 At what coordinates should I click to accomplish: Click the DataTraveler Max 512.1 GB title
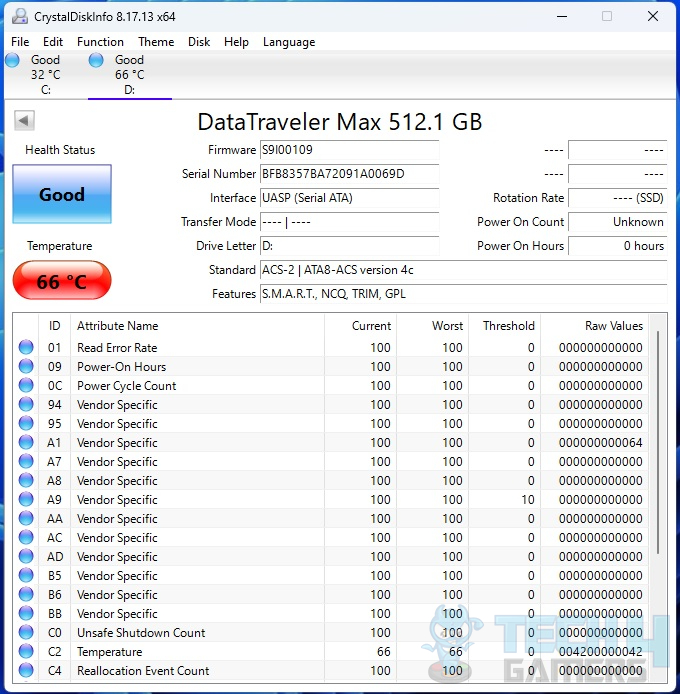[x=340, y=122]
